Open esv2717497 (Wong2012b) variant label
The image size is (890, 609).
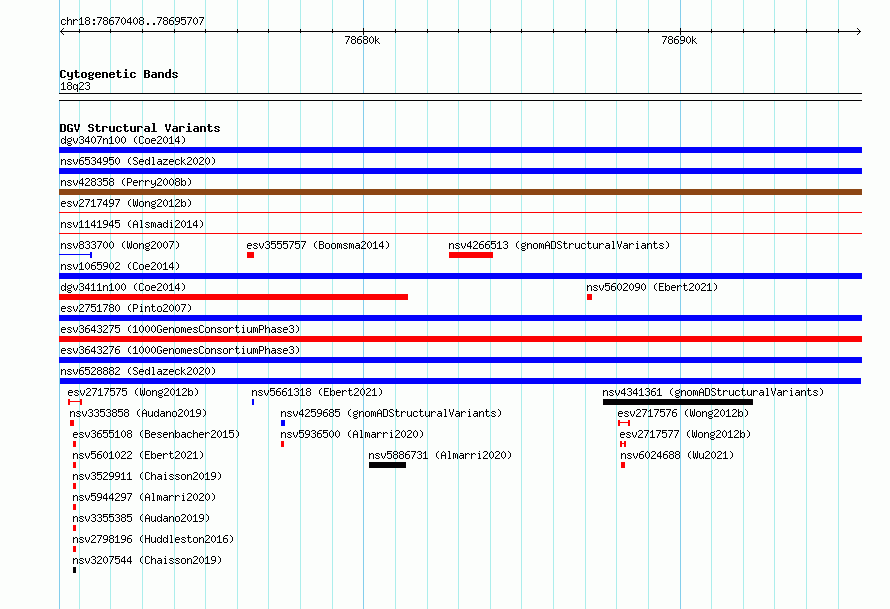coord(126,203)
